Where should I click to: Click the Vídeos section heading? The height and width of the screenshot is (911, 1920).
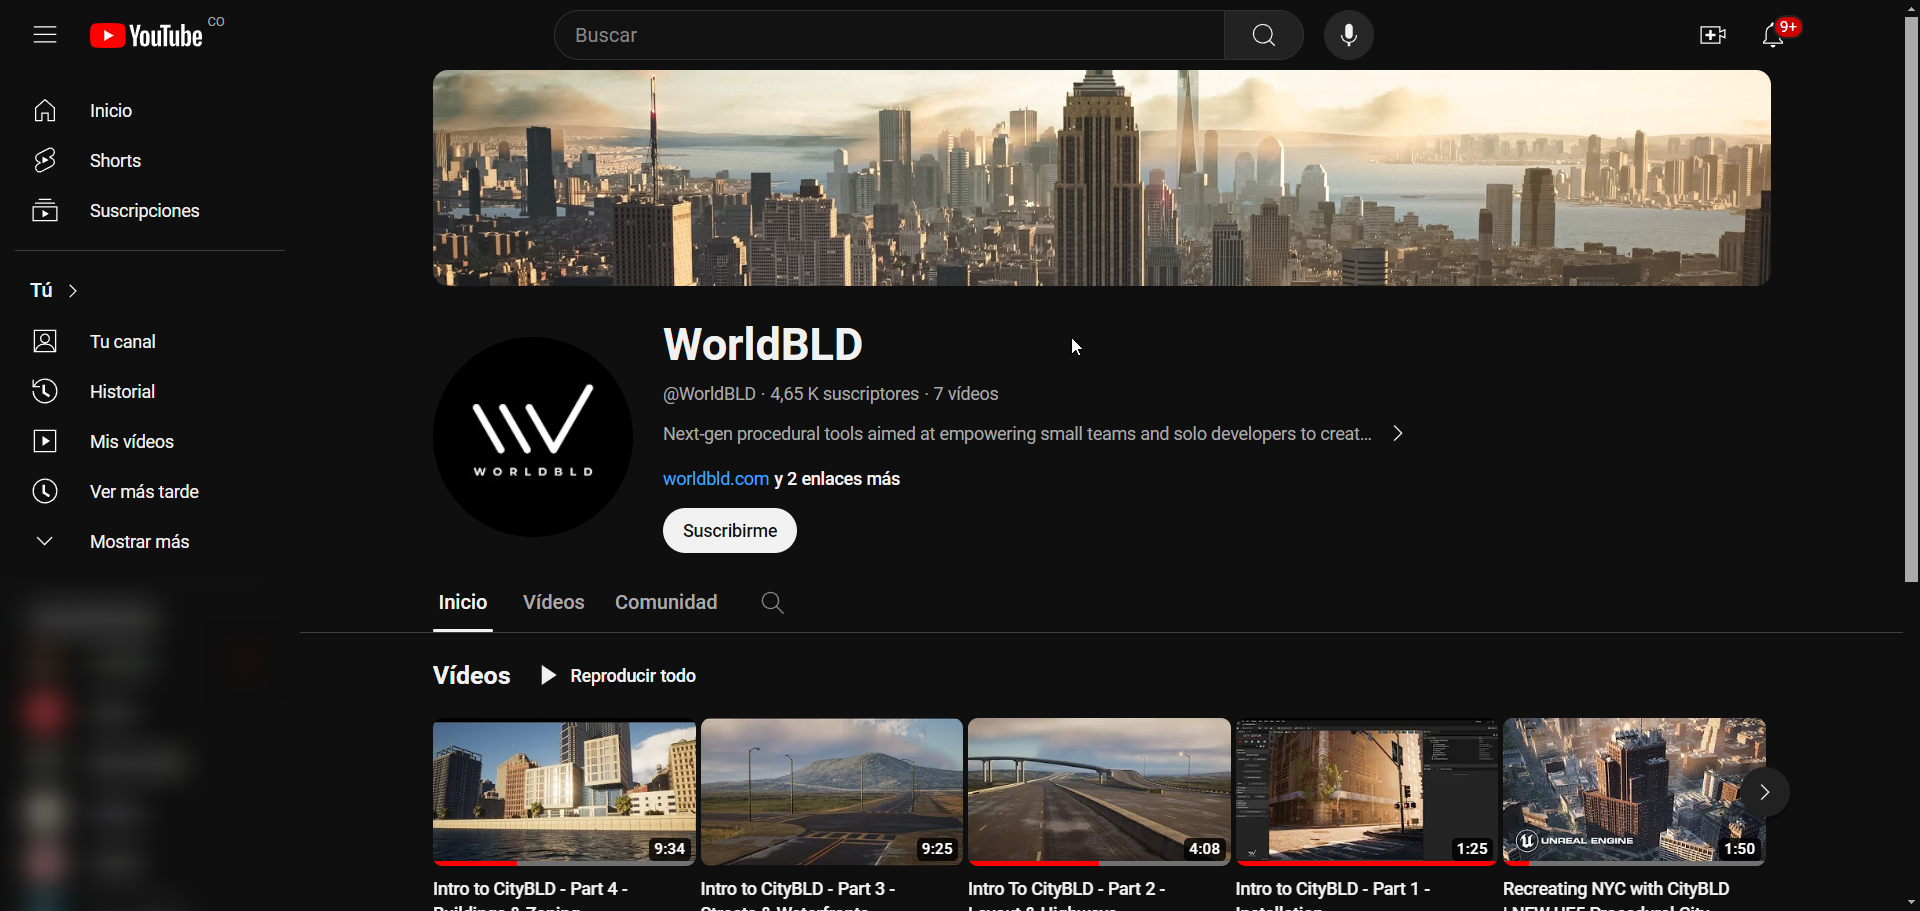[x=472, y=676]
